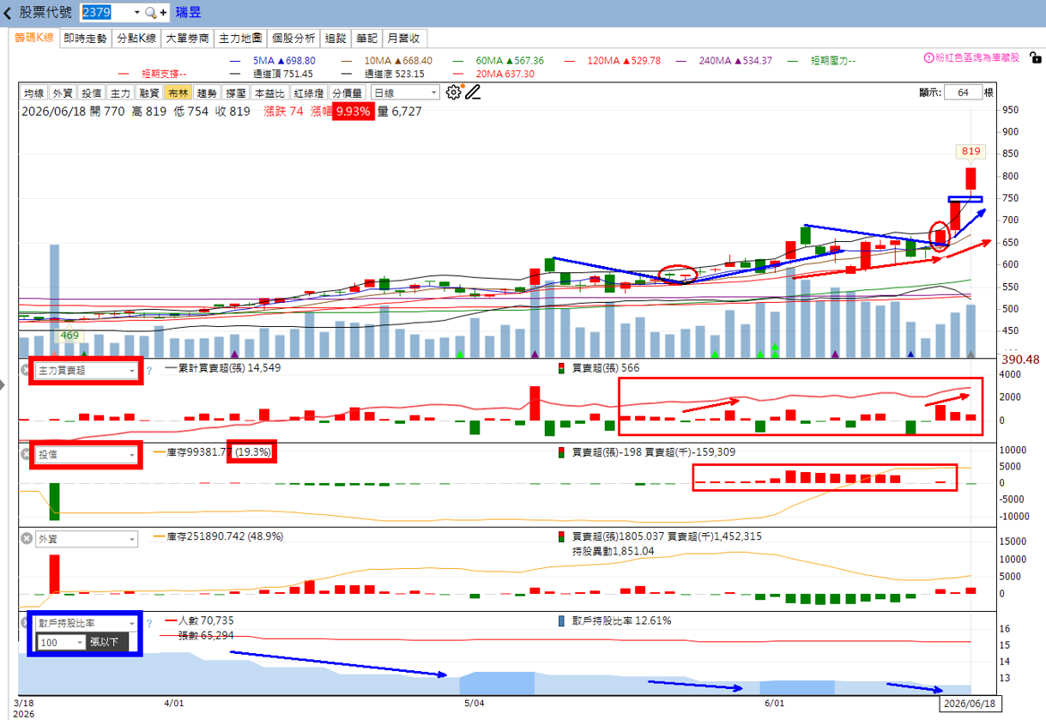Click the left-edge panel expand arrow
This screenshot has height=720, width=1046.
(3, 384)
